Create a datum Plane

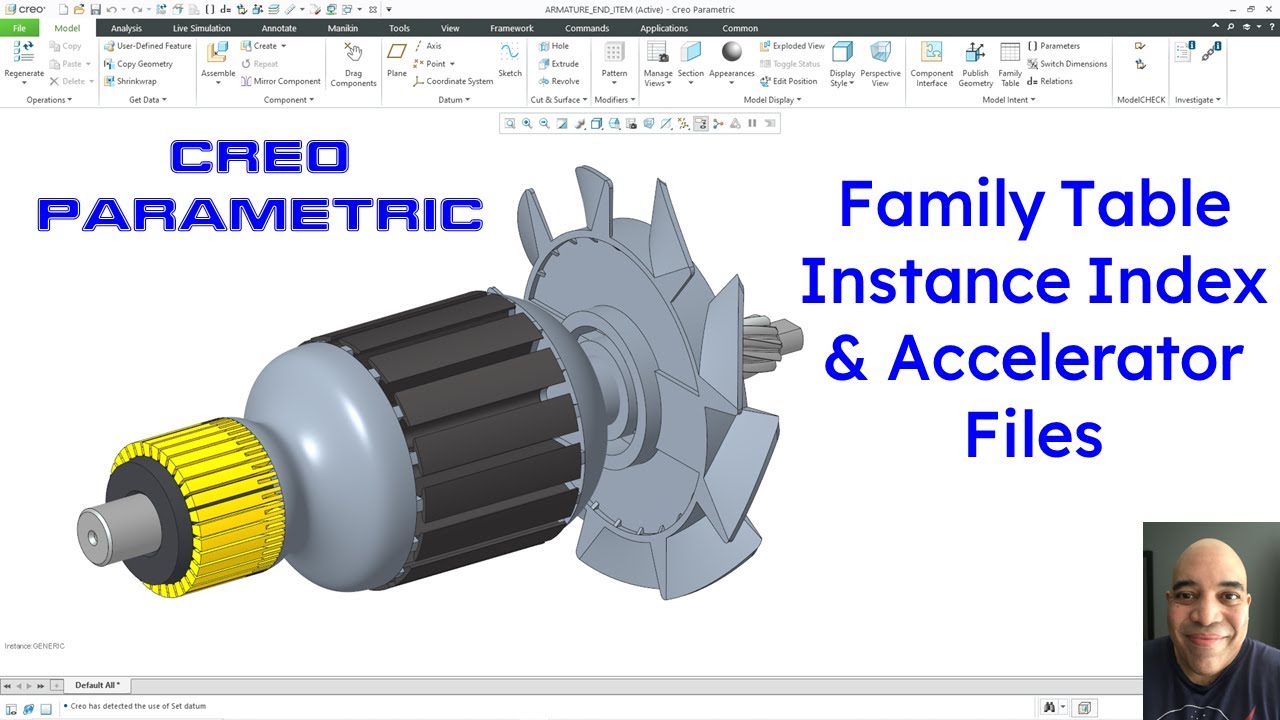397,60
